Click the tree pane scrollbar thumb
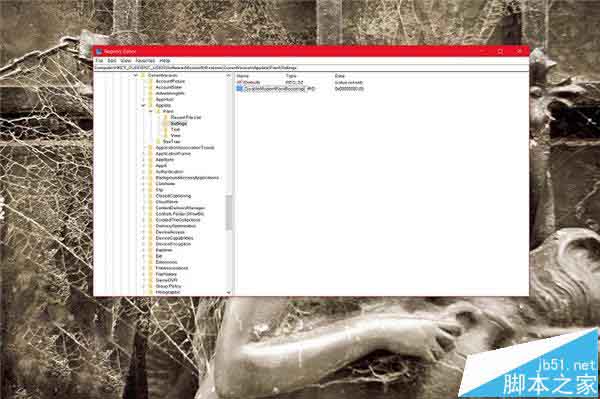600x399 pixels. coord(229,212)
